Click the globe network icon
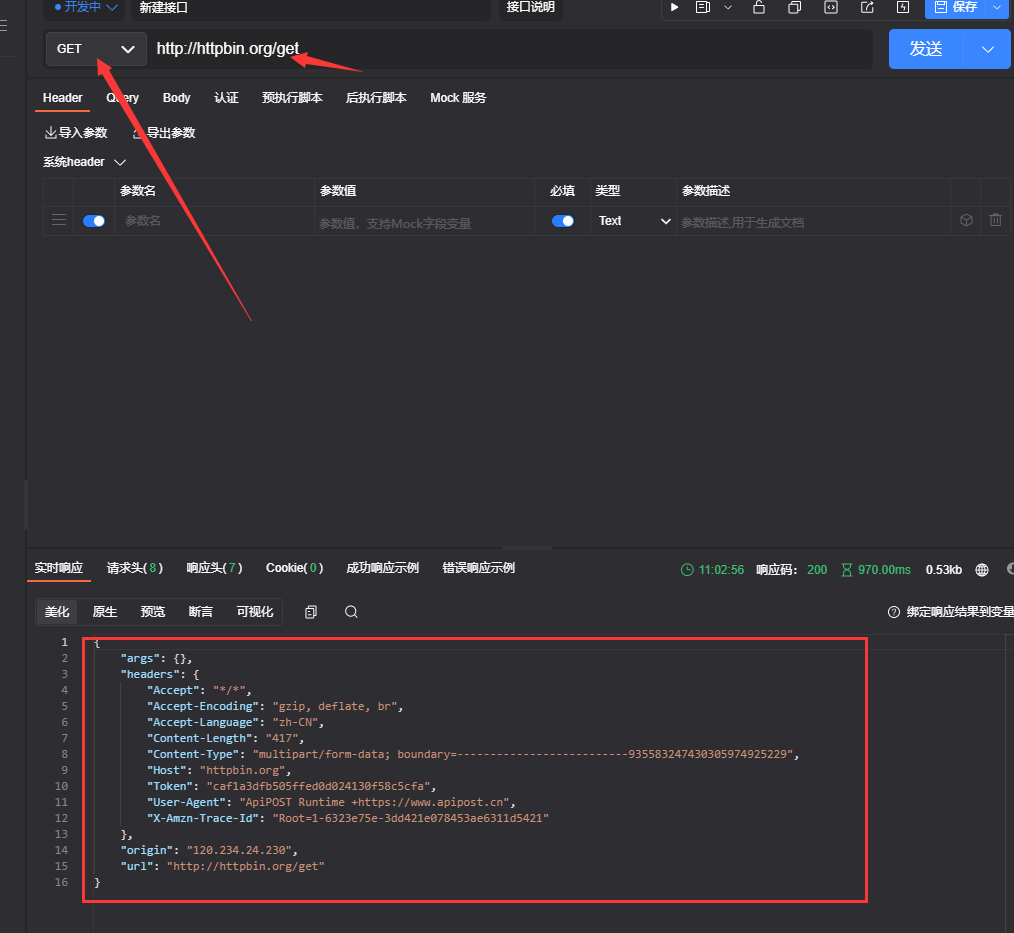 click(982, 570)
